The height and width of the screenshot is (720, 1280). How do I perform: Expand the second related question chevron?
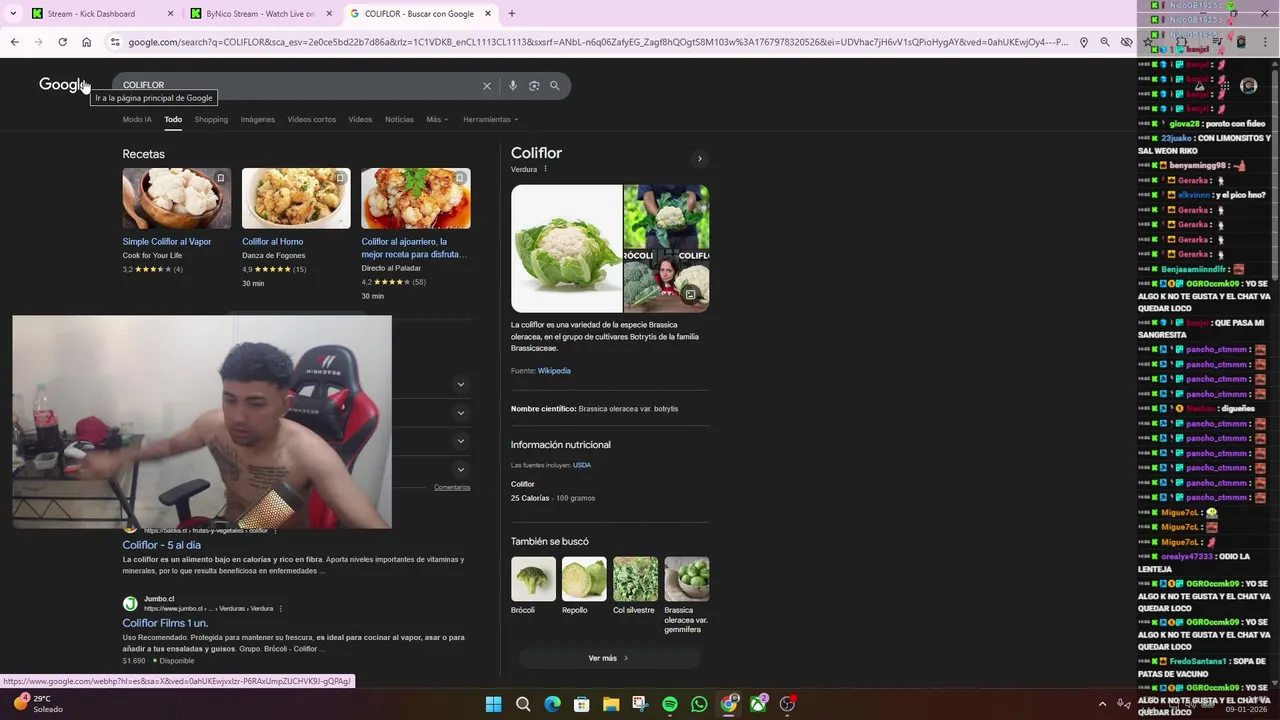(x=461, y=412)
